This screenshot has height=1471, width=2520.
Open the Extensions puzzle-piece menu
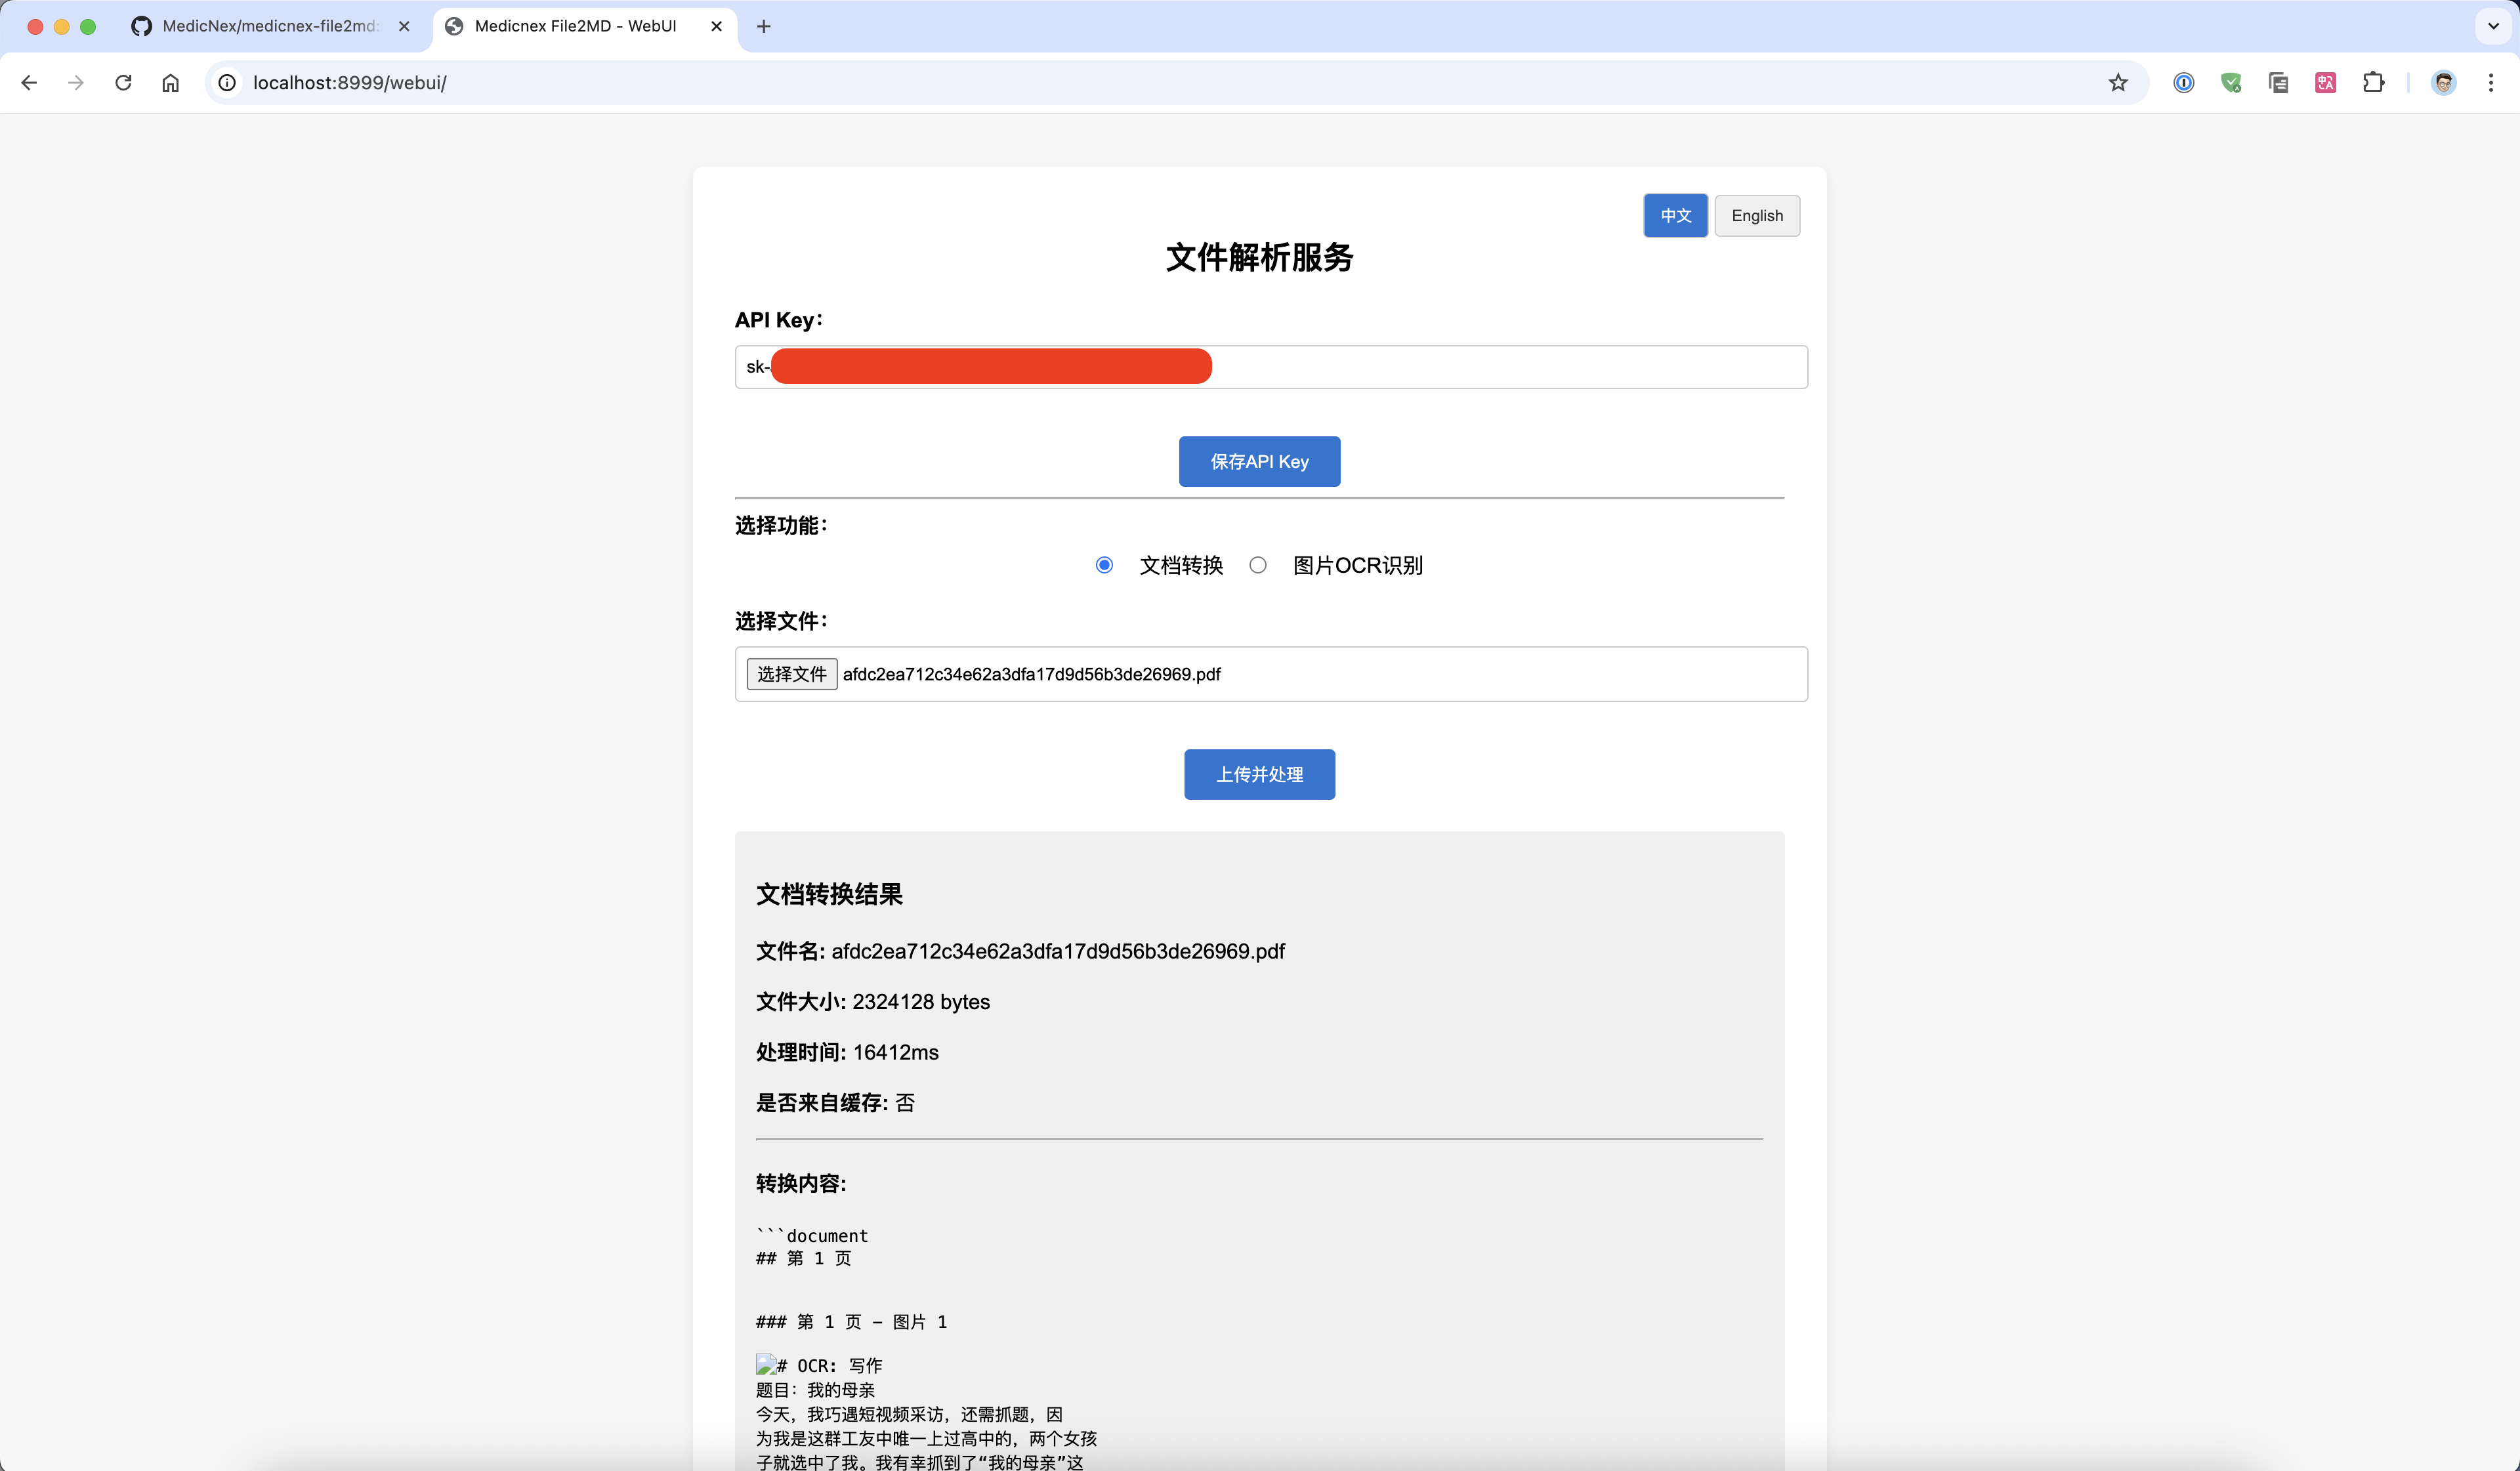(x=2373, y=83)
